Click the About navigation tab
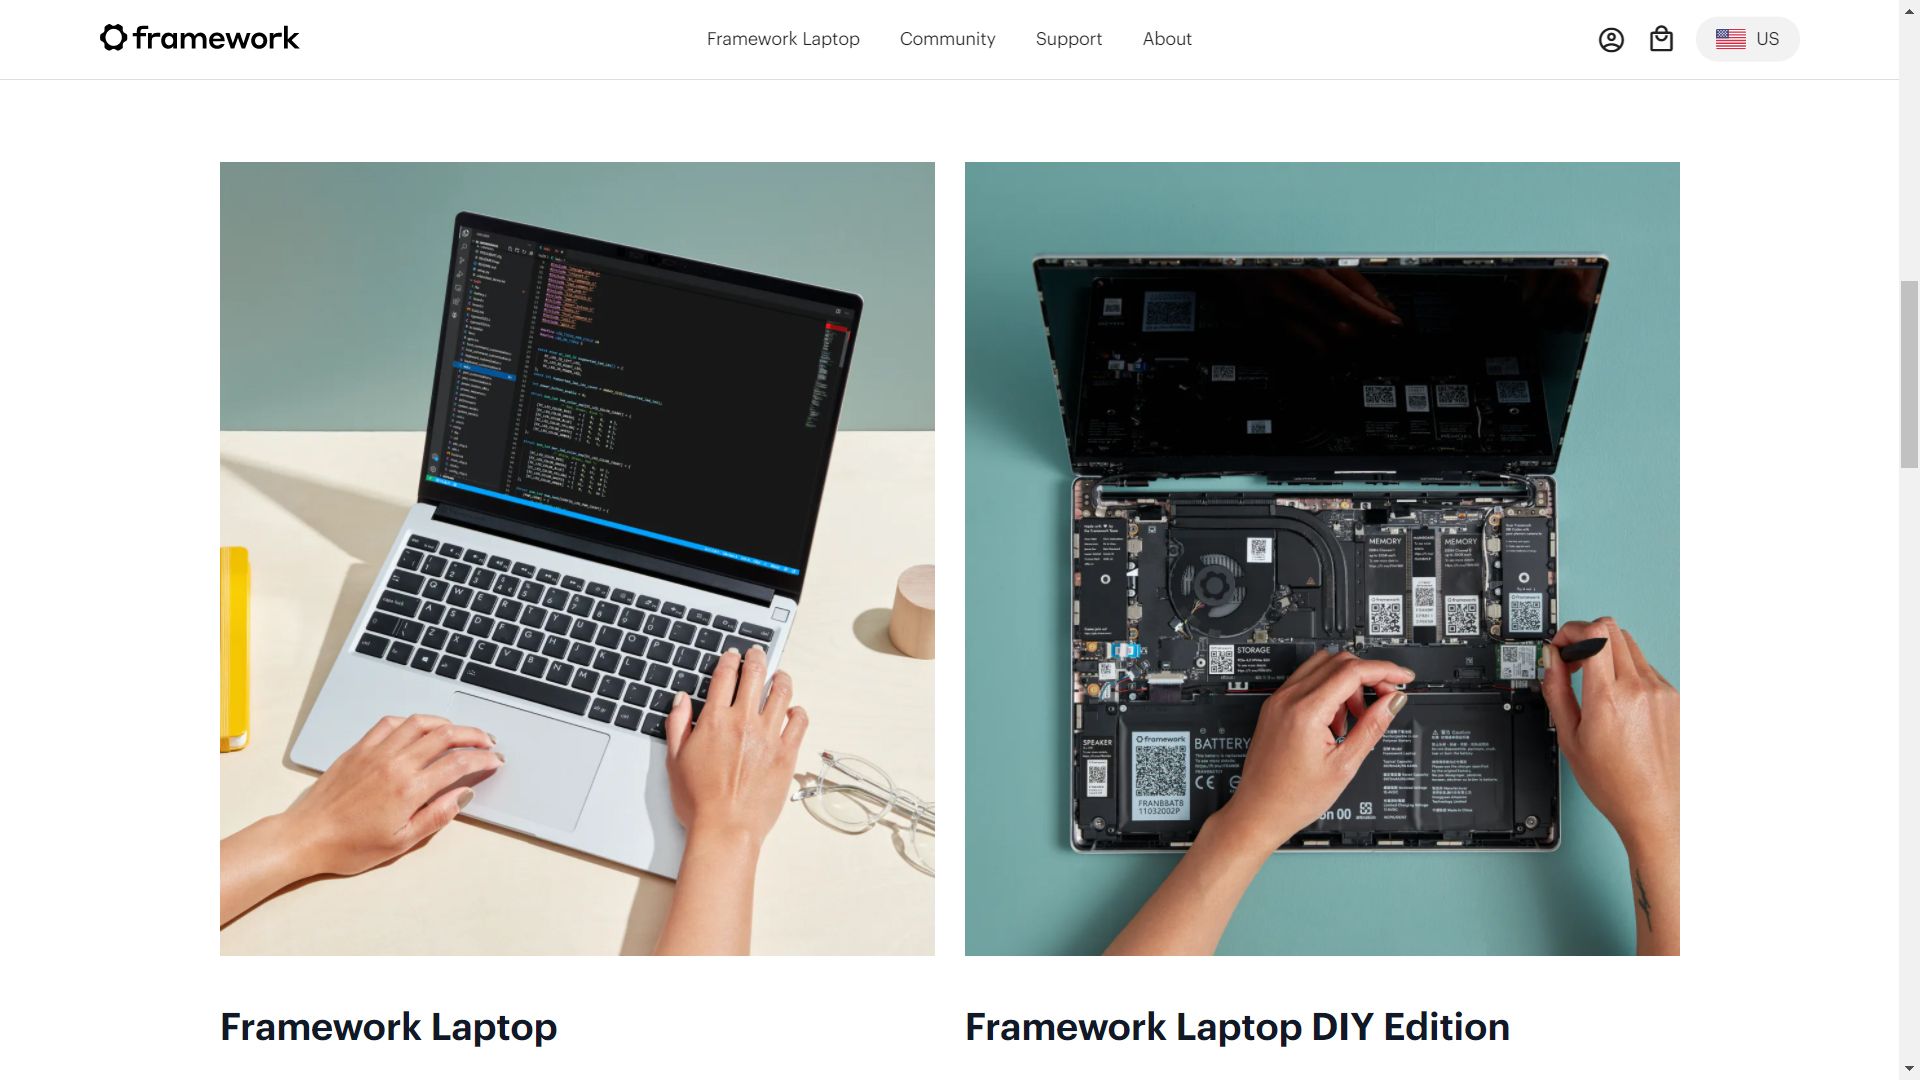This screenshot has height=1080, width=1920. click(1166, 38)
